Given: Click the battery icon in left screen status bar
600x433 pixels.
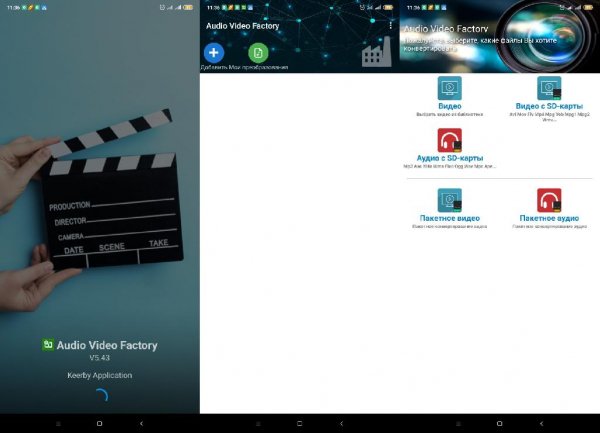Looking at the screenshot, I should click(188, 7).
